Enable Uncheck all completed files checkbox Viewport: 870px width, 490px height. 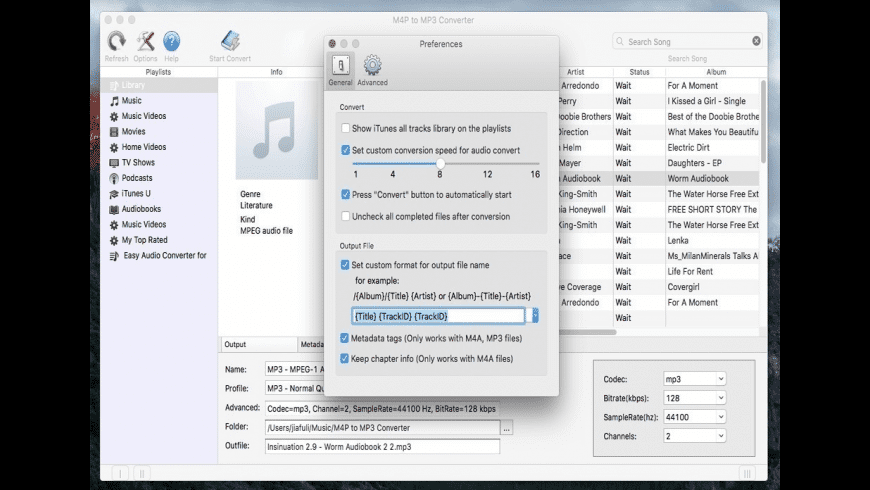pyautogui.click(x=346, y=216)
